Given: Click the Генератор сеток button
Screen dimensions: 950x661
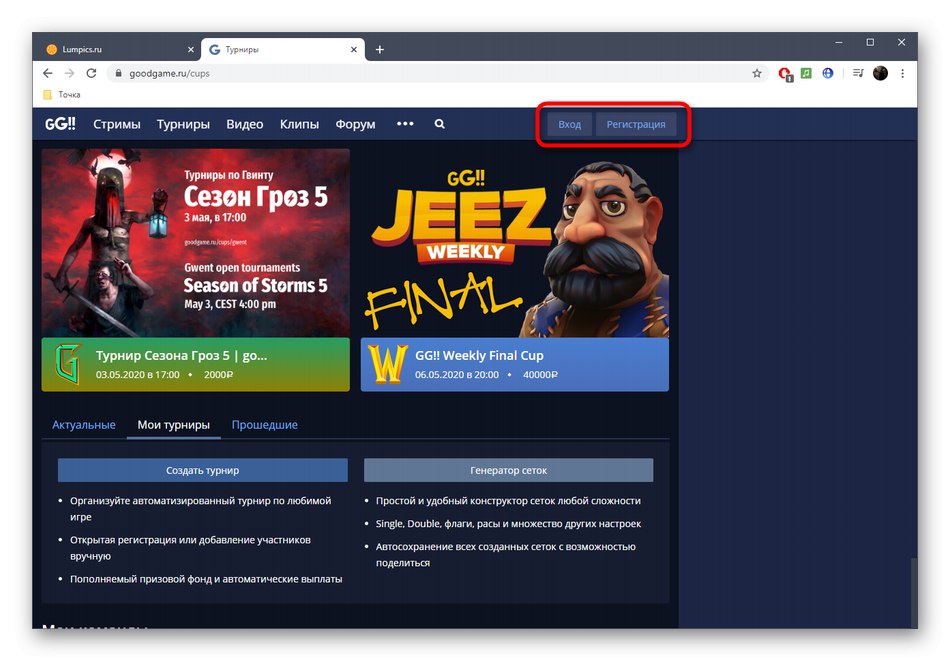Looking at the screenshot, I should [508, 470].
